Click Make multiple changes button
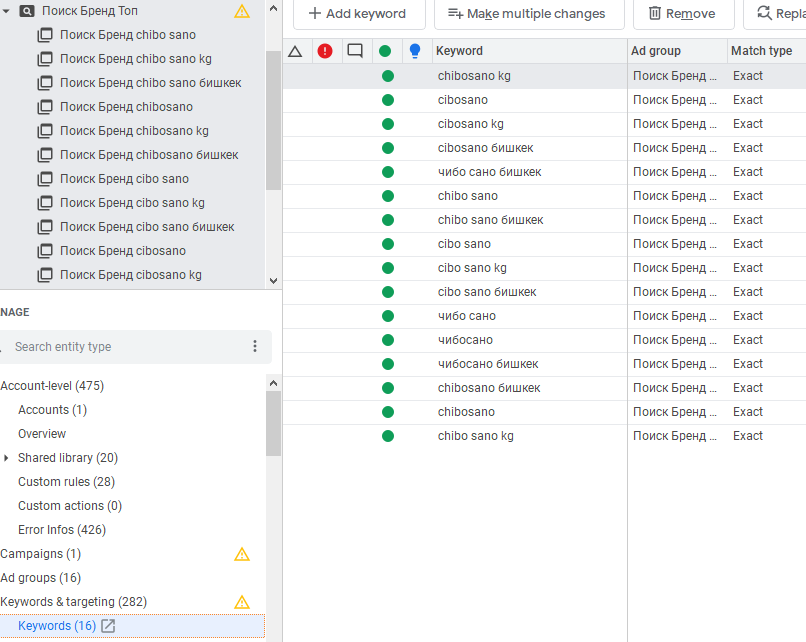Image resolution: width=806 pixels, height=642 pixels. (529, 14)
